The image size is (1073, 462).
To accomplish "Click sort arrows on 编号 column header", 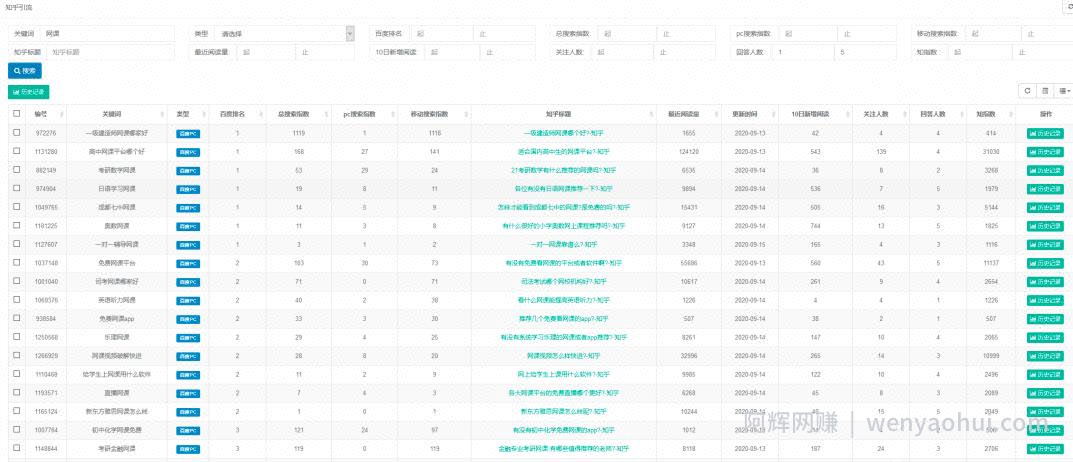I will click(x=64, y=114).
